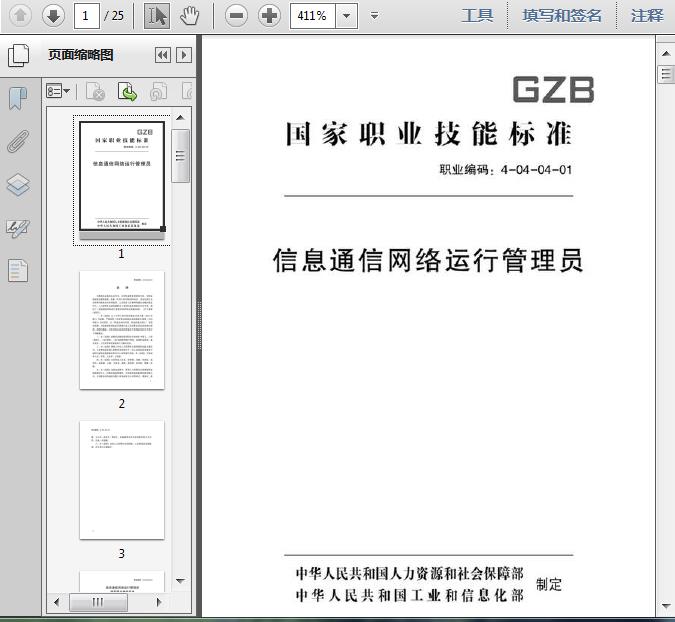The width and height of the screenshot is (675, 622).
Task: Go to previous page arrow button
Action: pyautogui.click(x=20, y=16)
